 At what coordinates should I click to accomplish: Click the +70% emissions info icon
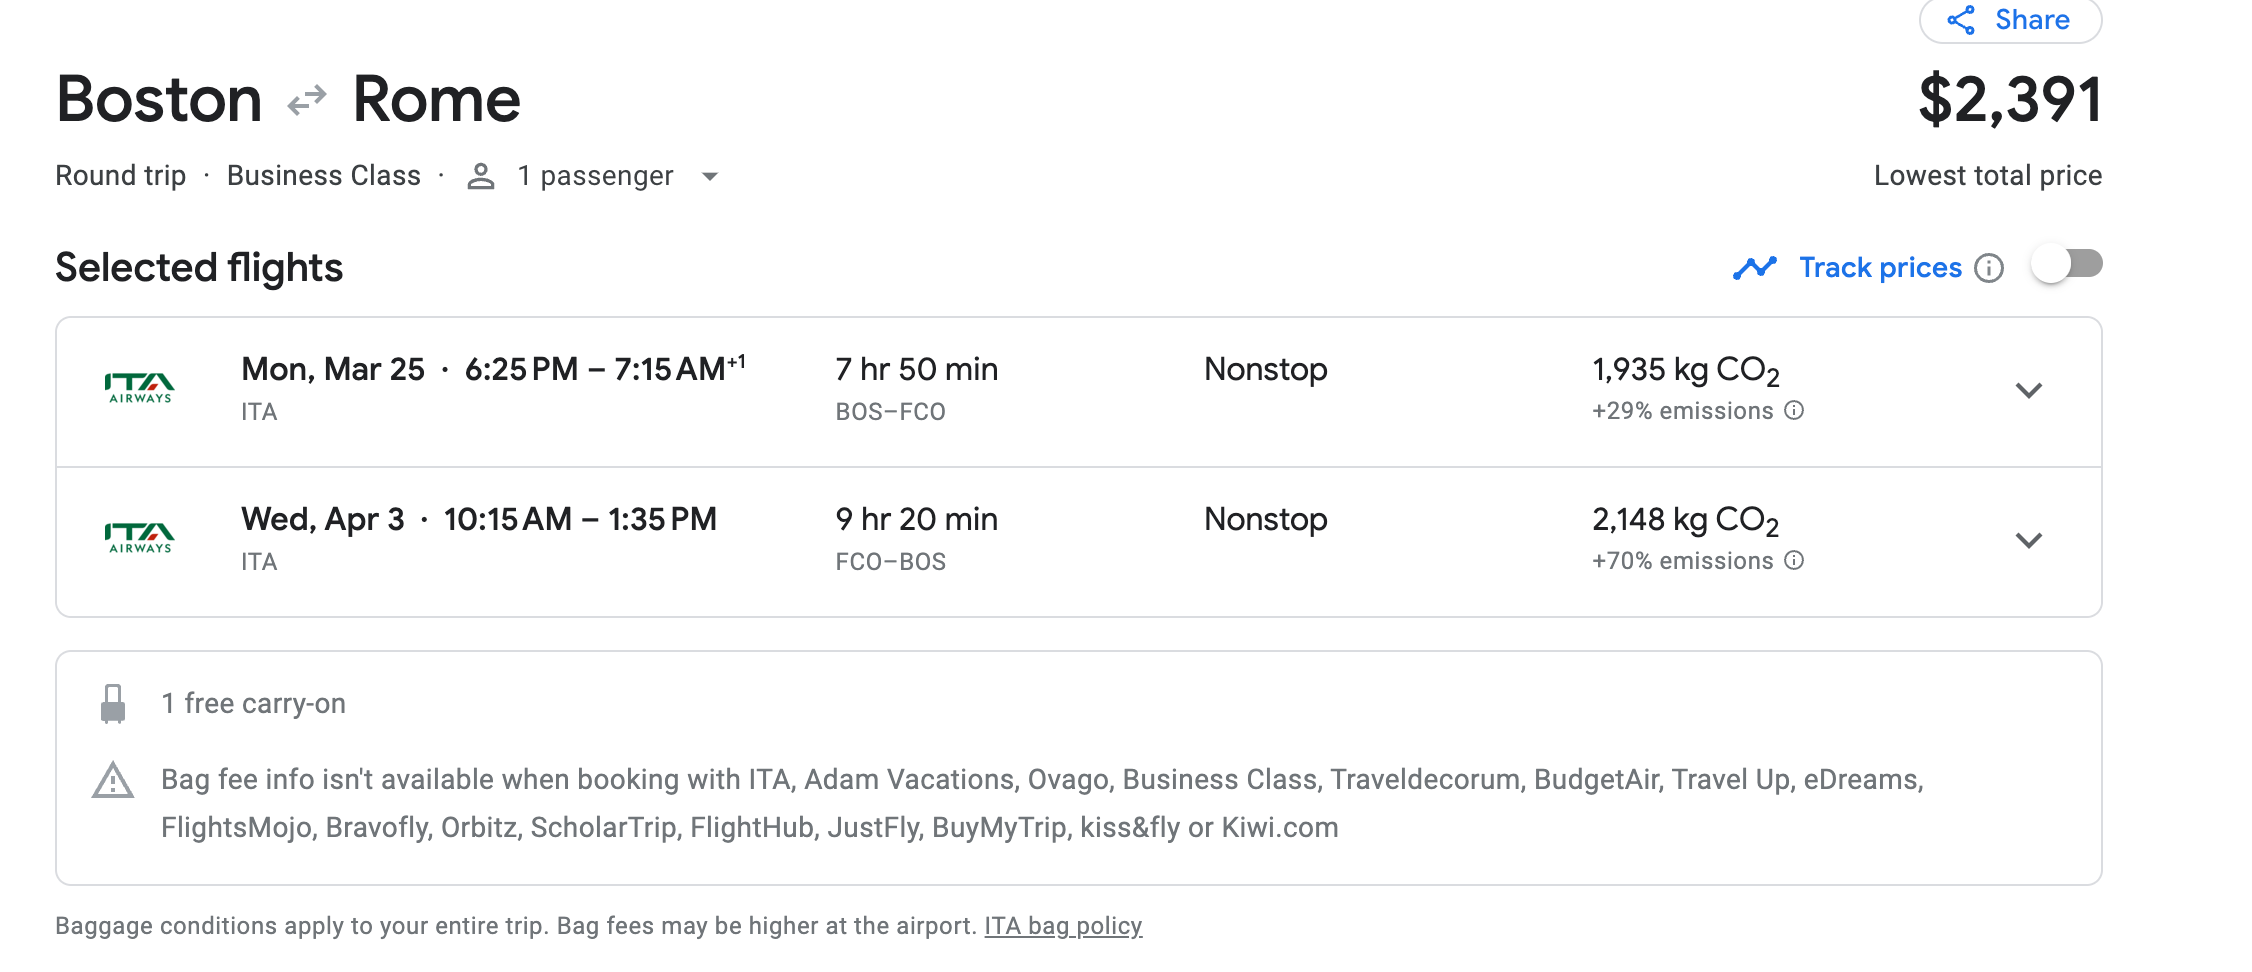(1795, 561)
